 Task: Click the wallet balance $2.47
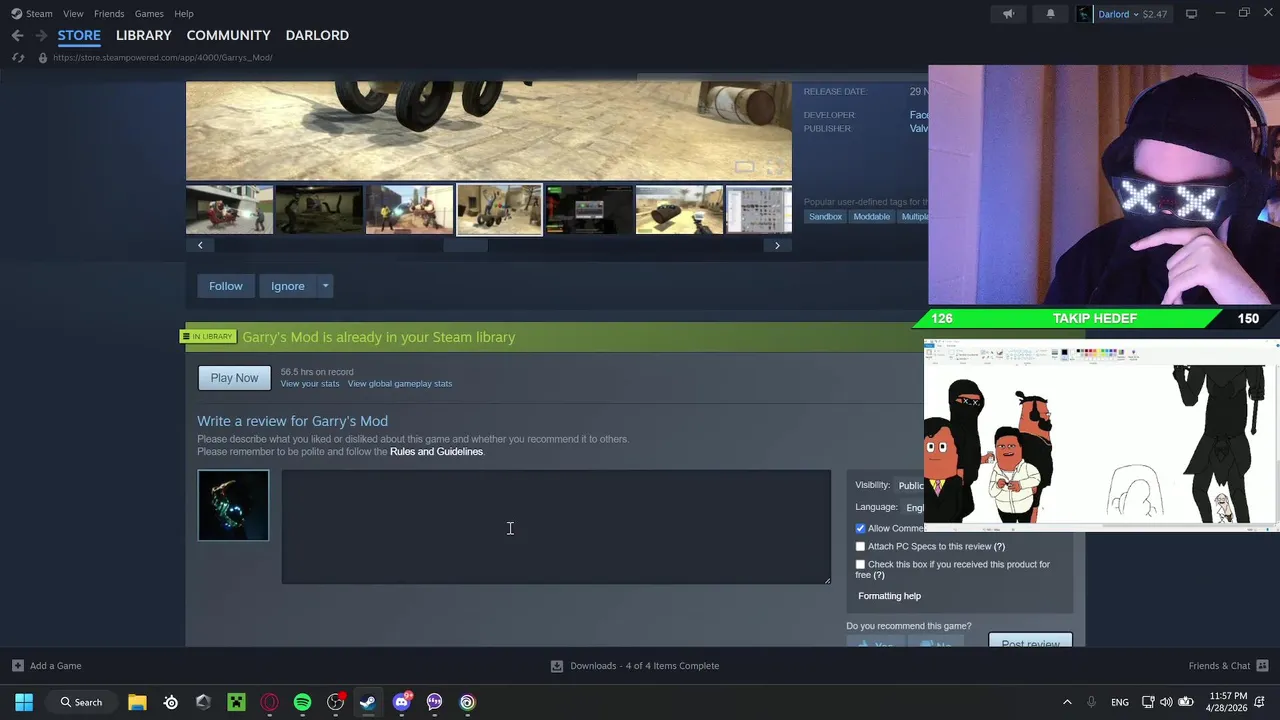pos(1155,14)
